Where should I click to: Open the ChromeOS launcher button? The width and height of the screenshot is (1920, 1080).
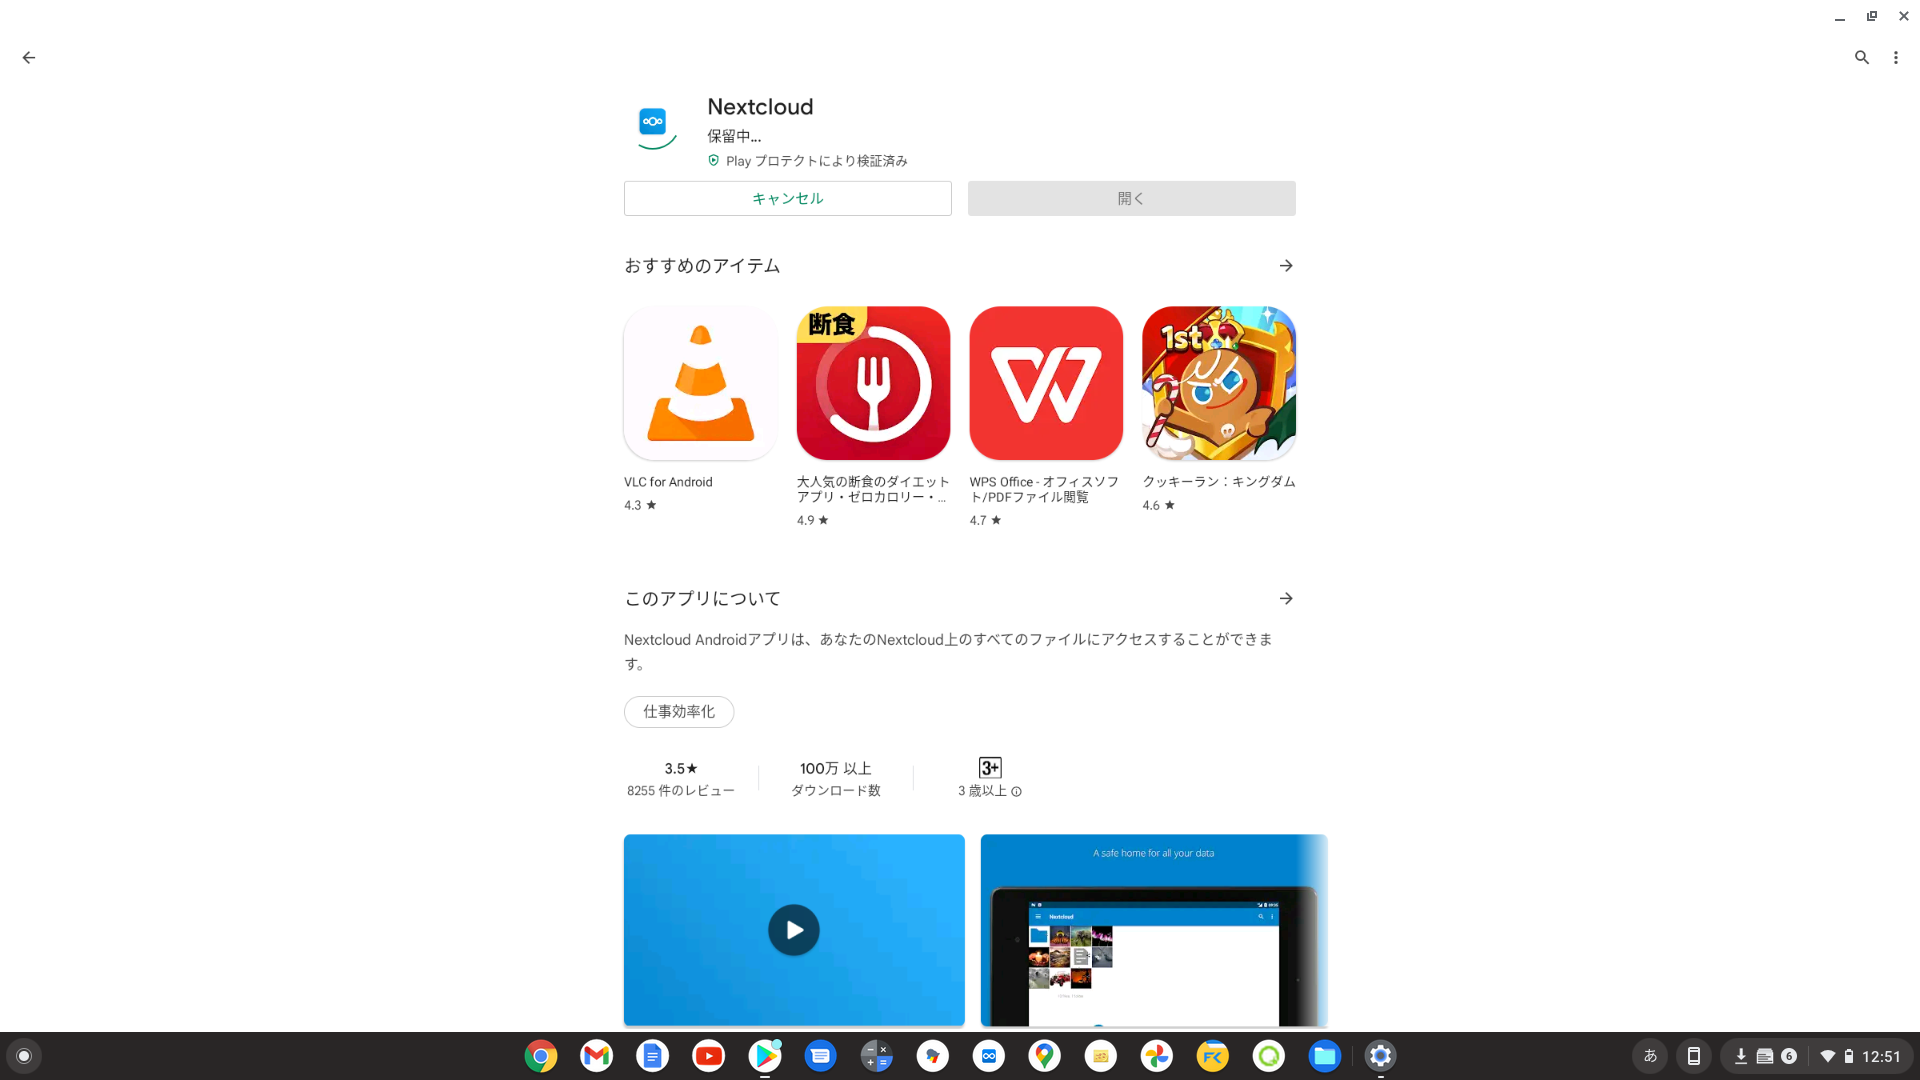[24, 1056]
